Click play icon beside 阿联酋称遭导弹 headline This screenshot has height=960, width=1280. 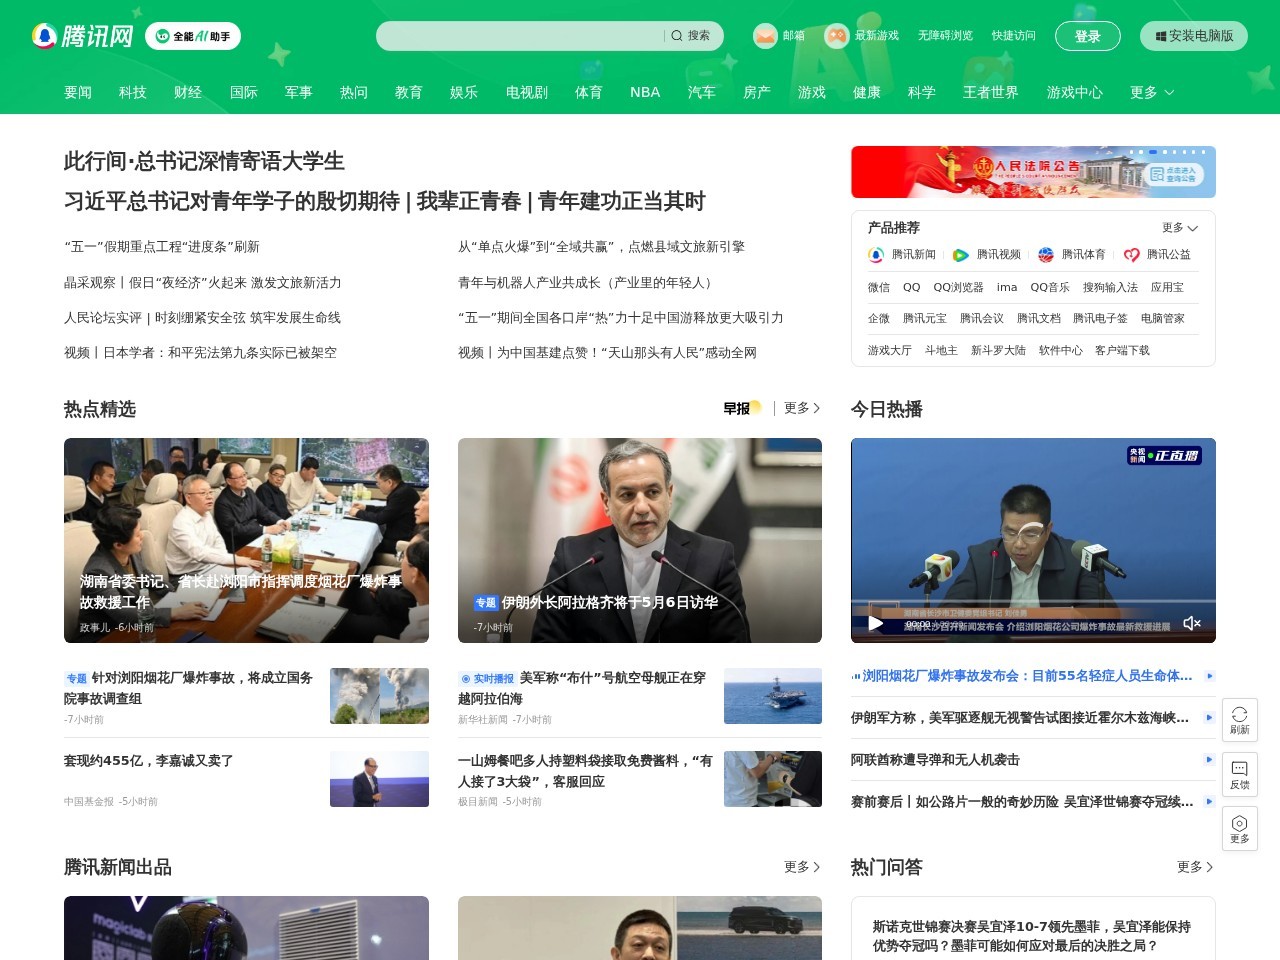coord(1209,759)
